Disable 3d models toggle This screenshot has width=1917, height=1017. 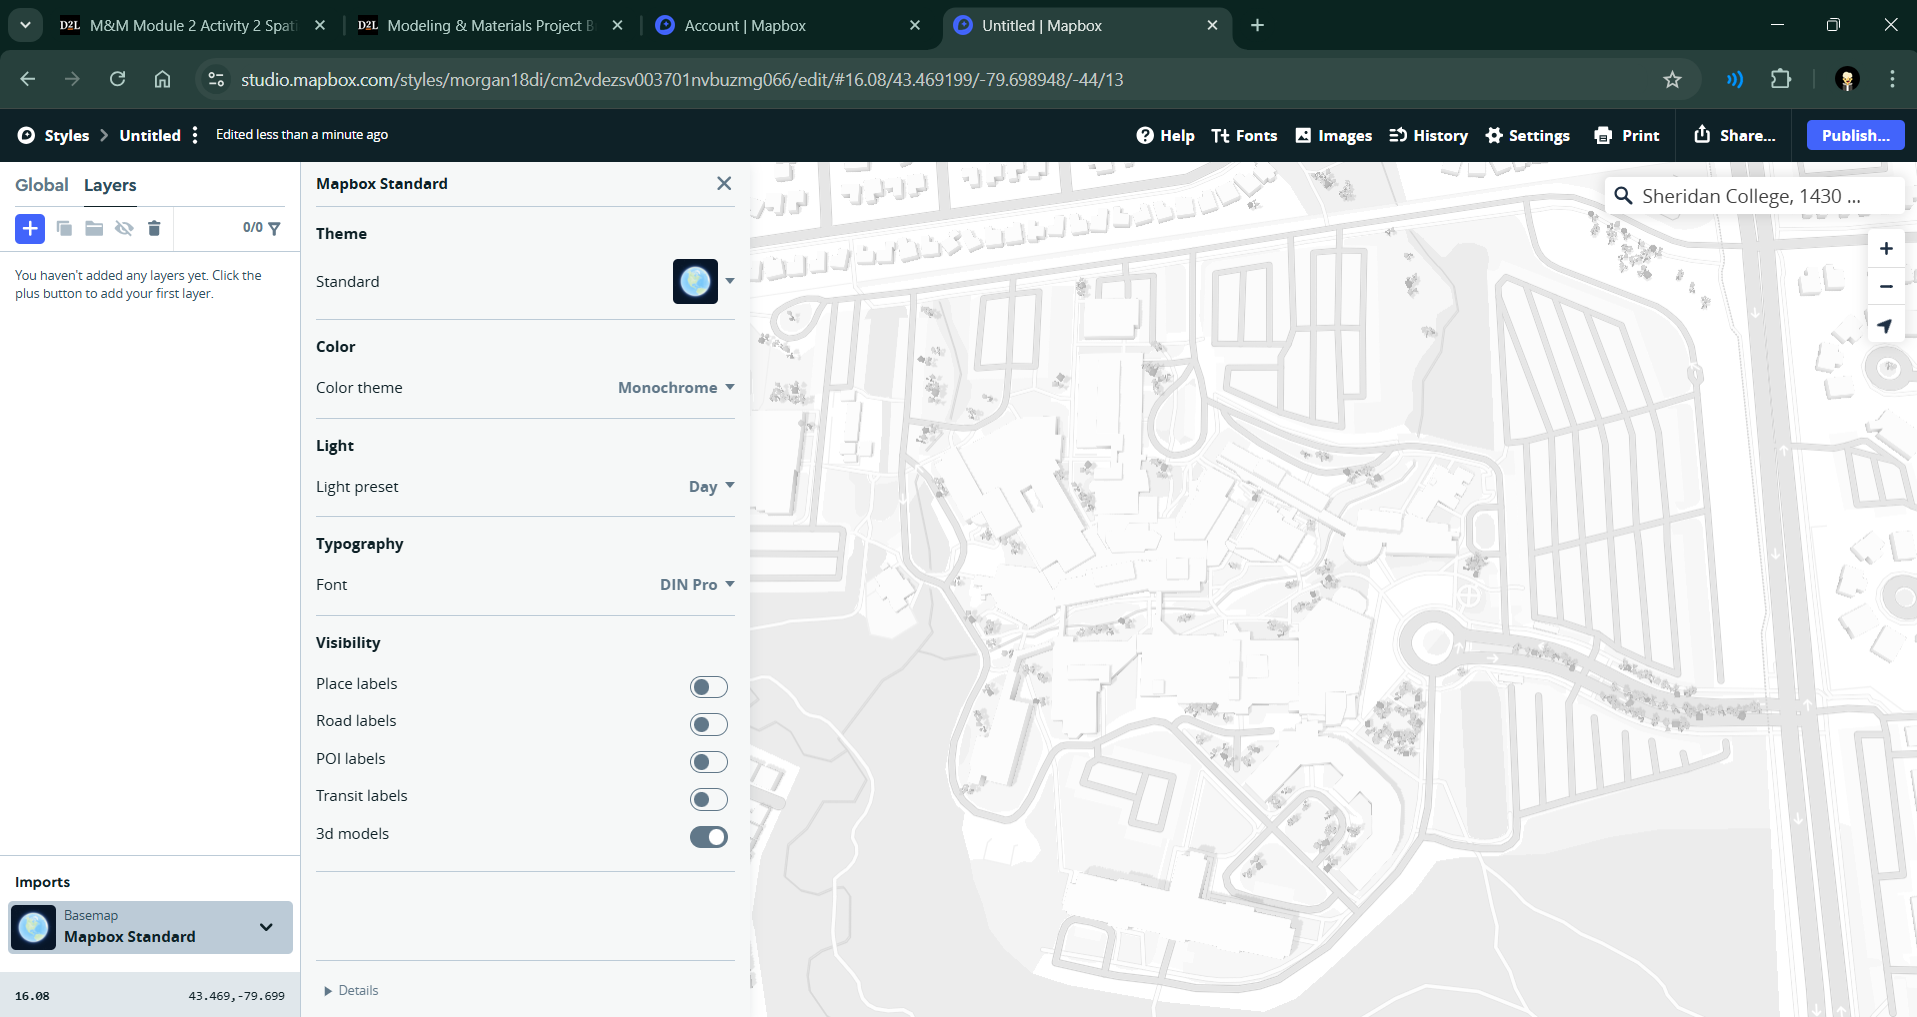tap(708, 837)
